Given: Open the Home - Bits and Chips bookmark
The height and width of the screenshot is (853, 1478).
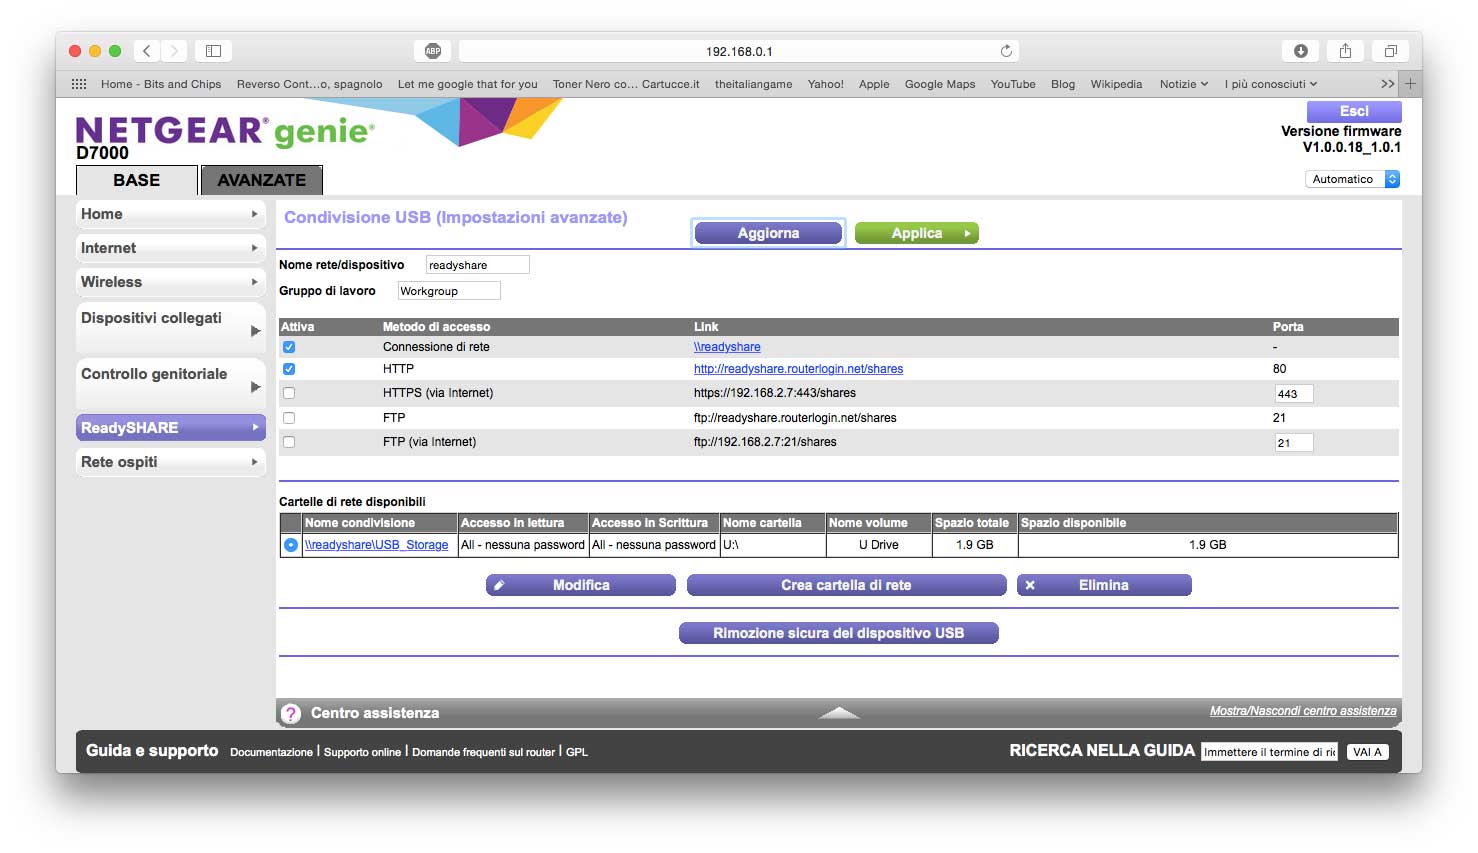Looking at the screenshot, I should pos(161,84).
